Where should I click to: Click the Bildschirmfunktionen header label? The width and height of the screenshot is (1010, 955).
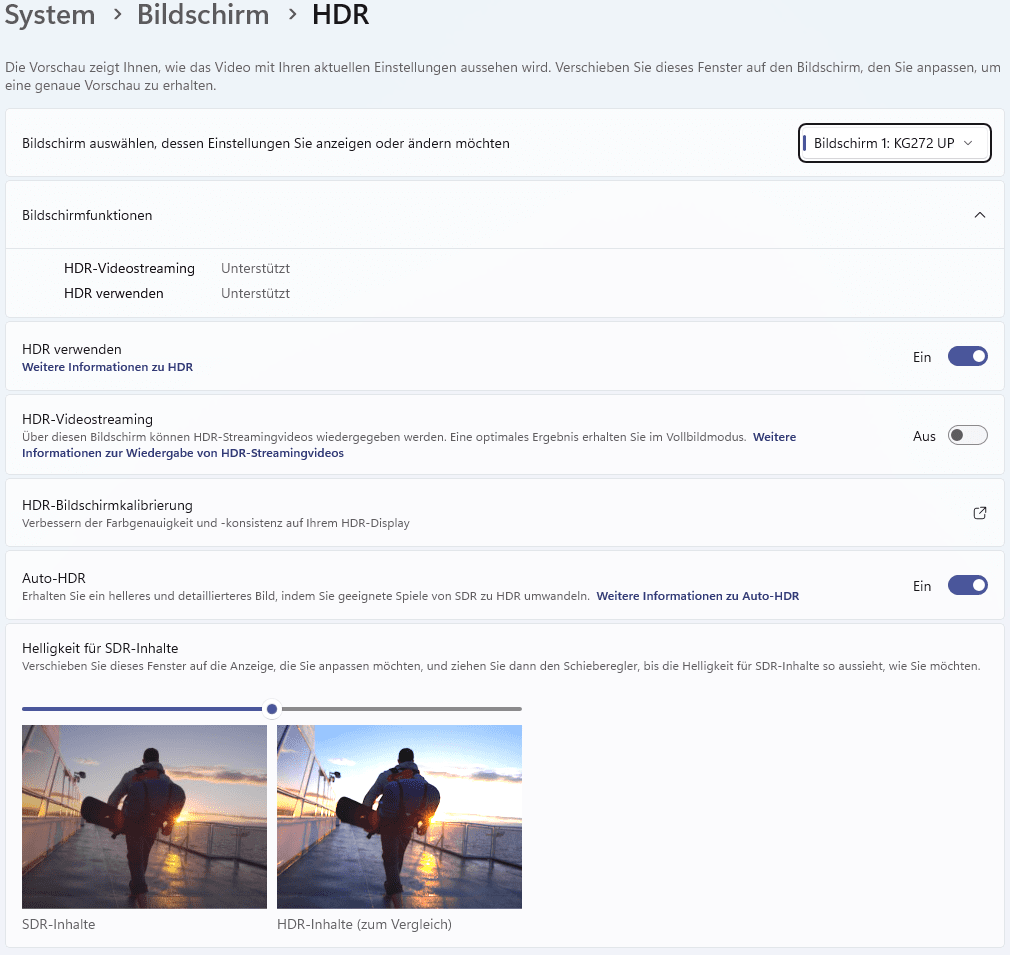click(x=87, y=215)
